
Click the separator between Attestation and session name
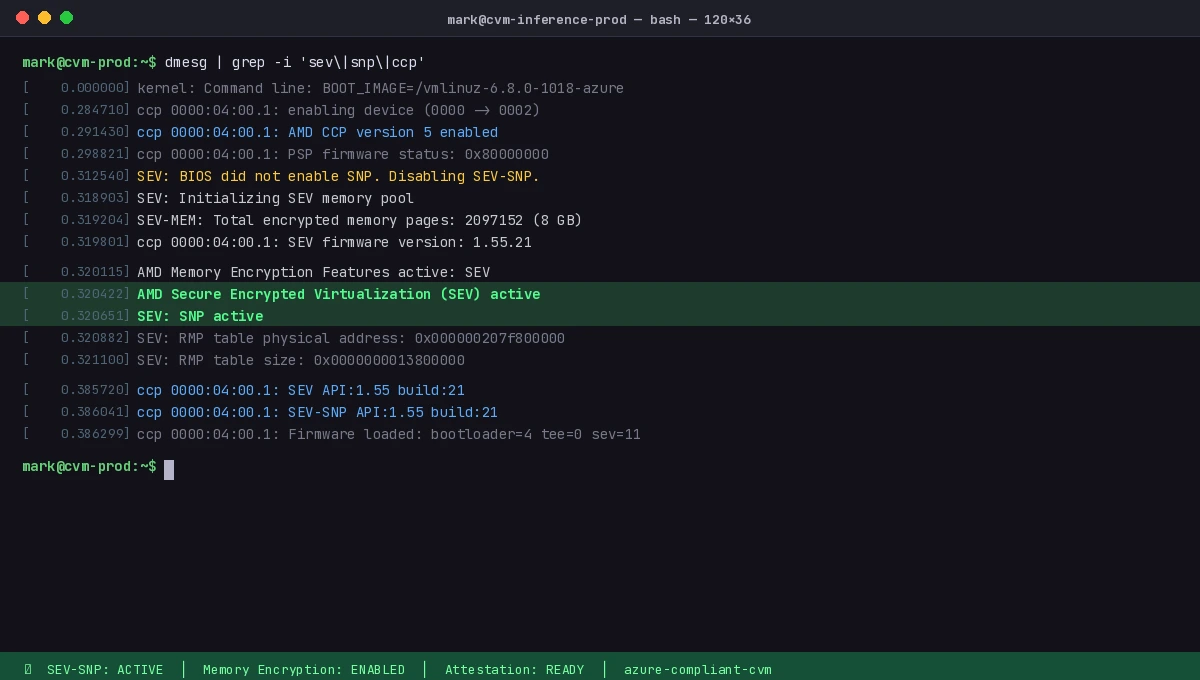coord(604,670)
